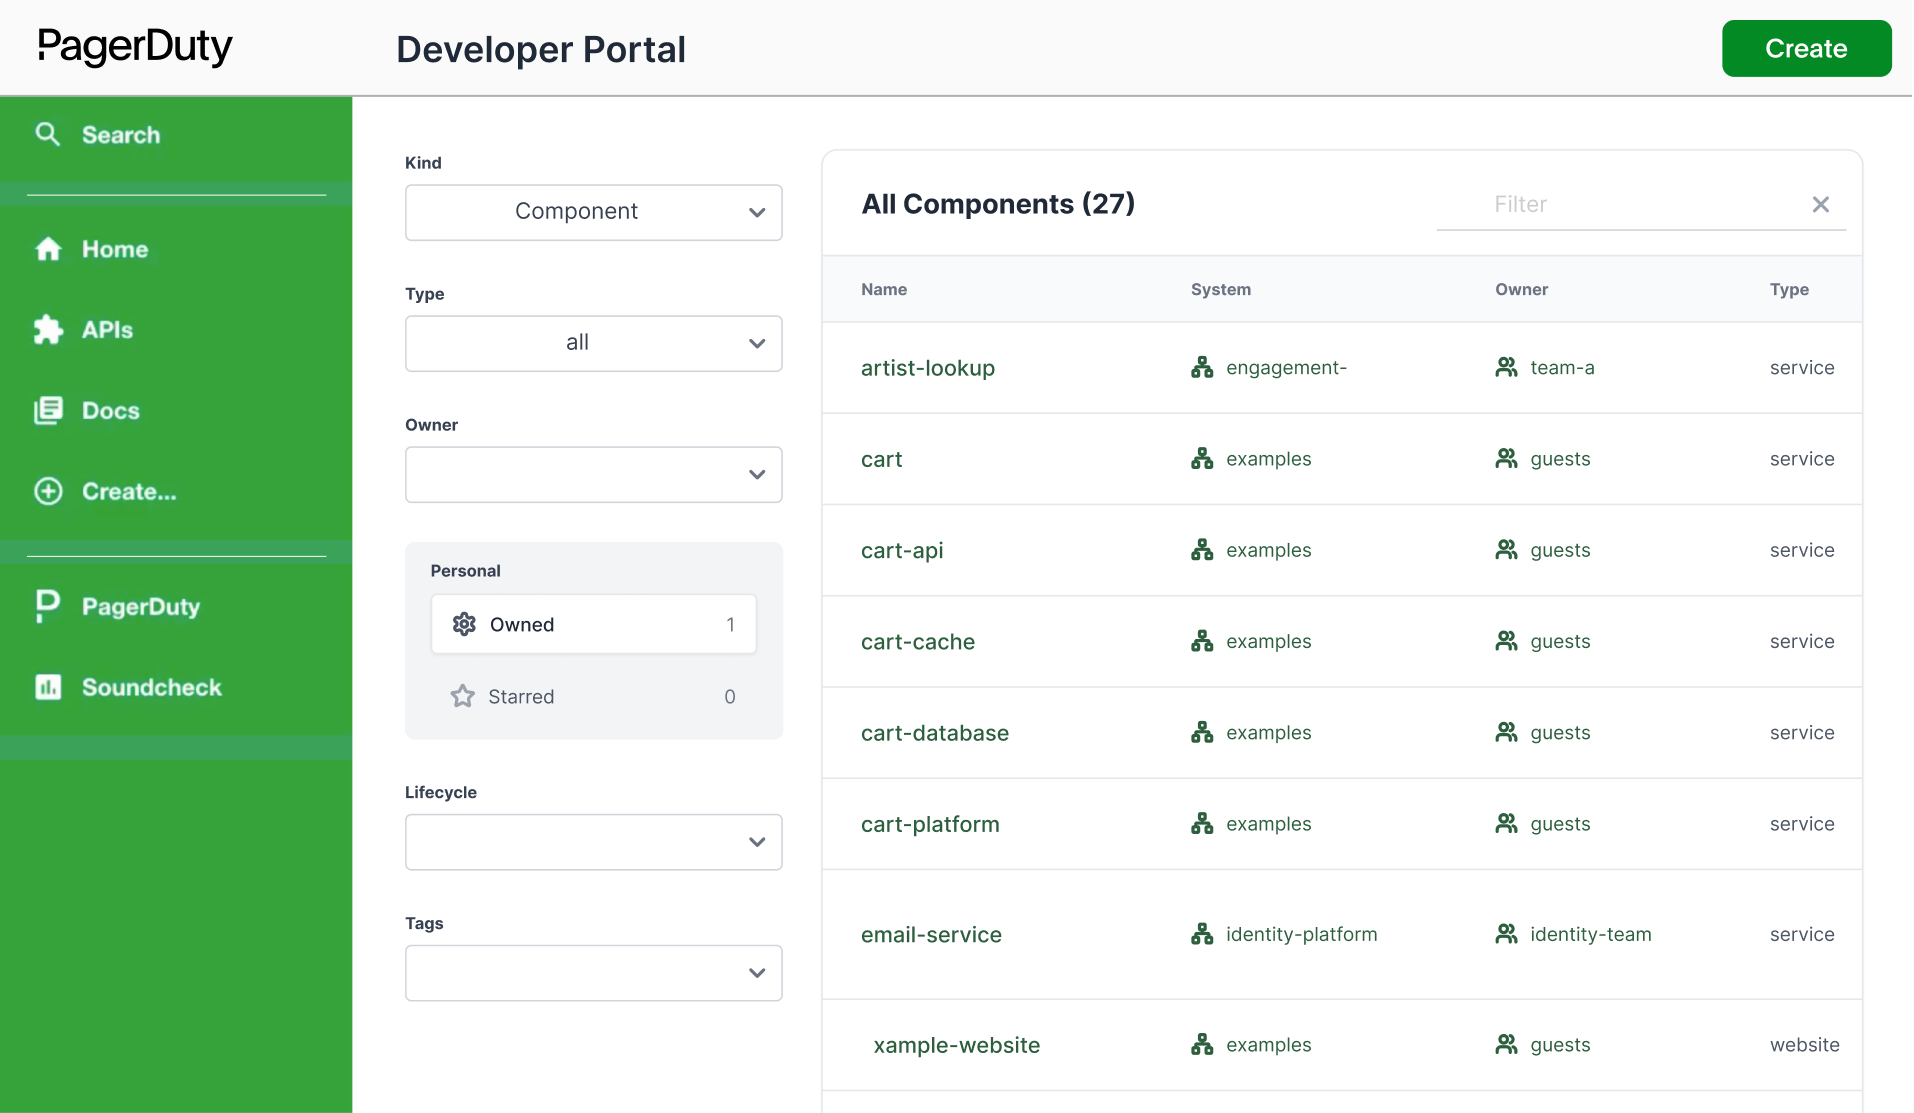This screenshot has height=1113, width=1914.
Task: Open the artist-lookup component link
Action: (927, 368)
